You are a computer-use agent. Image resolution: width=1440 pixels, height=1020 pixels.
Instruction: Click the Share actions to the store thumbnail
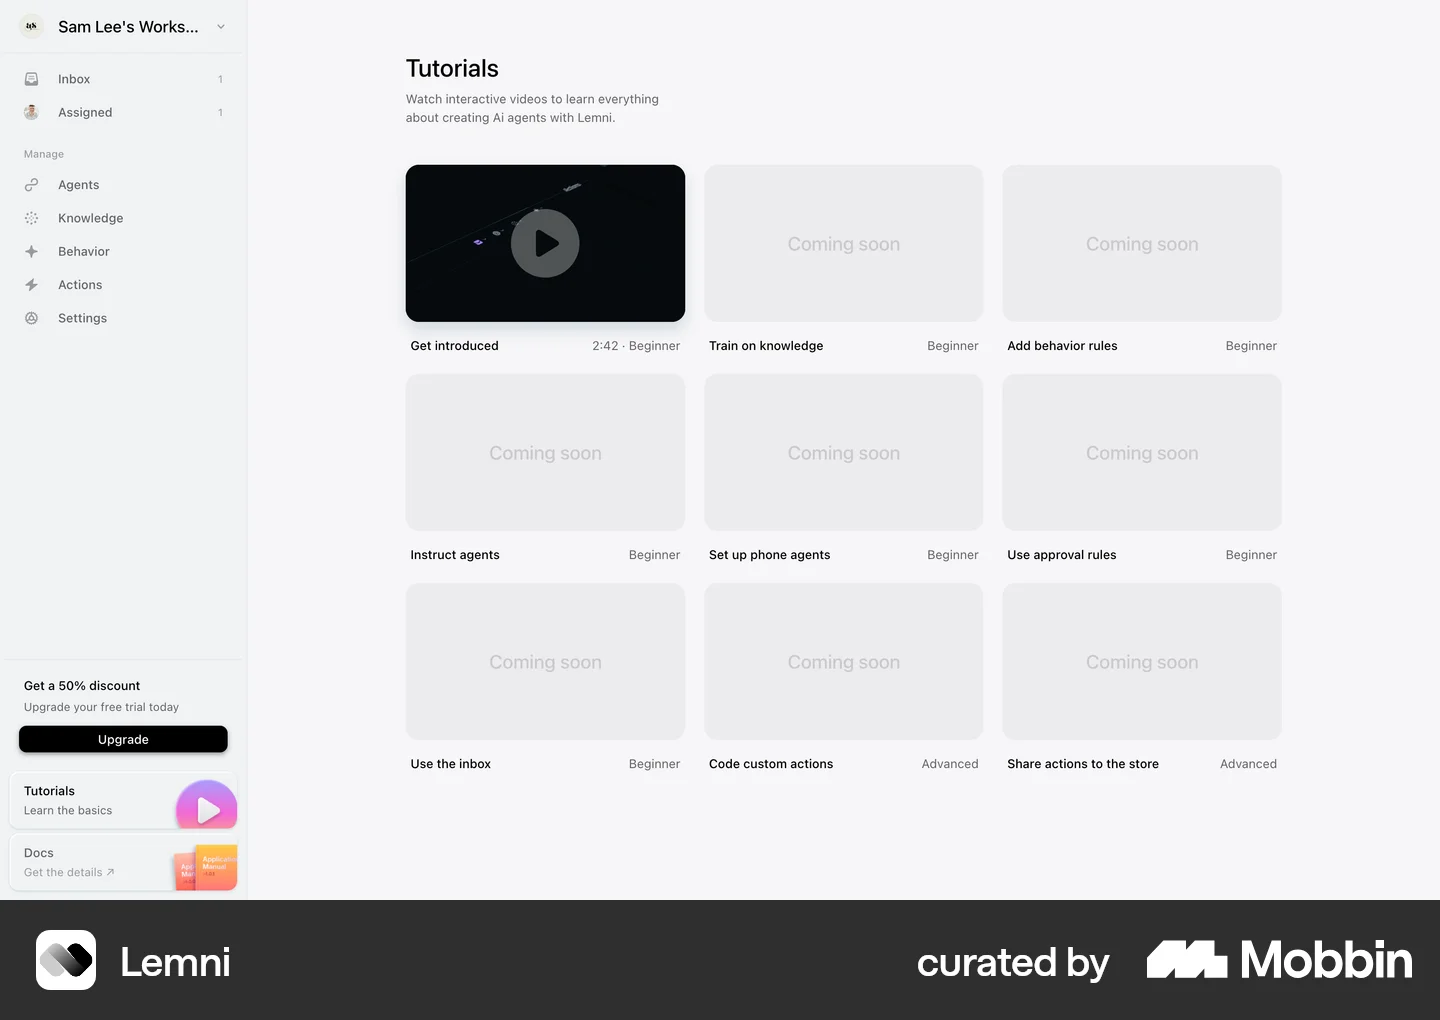pos(1142,661)
